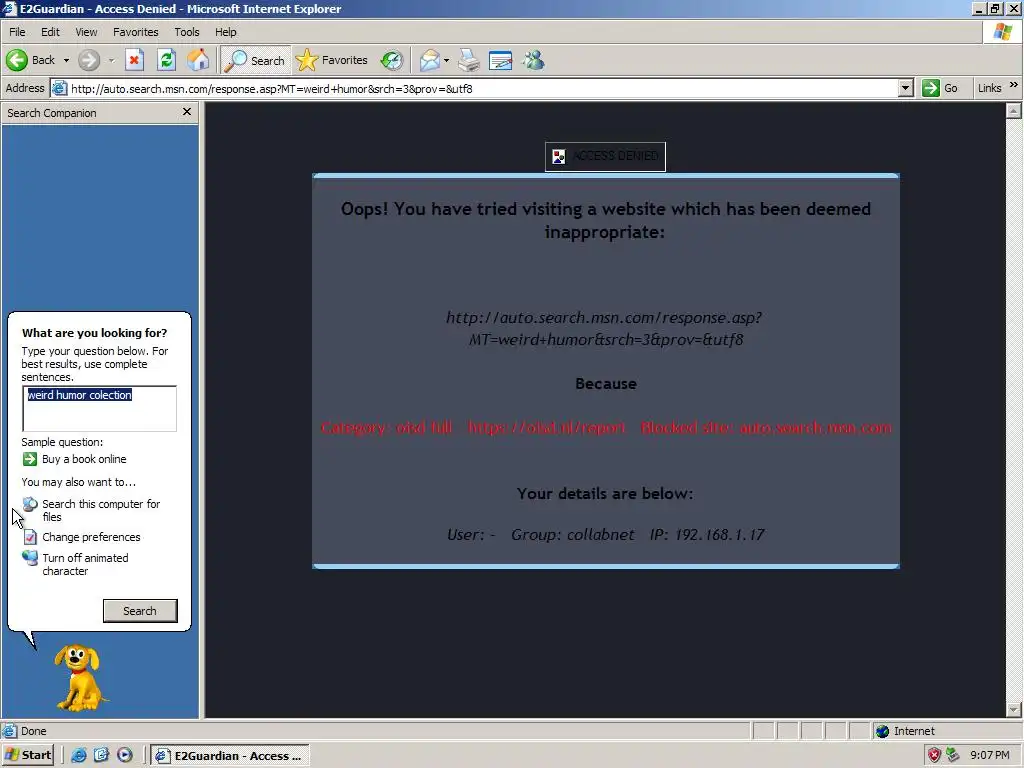
Task: Toggle the Search toolbar button
Action: [255, 60]
